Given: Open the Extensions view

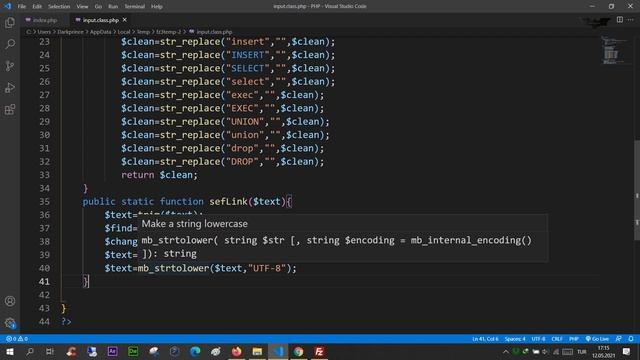Looking at the screenshot, I should 10,109.
